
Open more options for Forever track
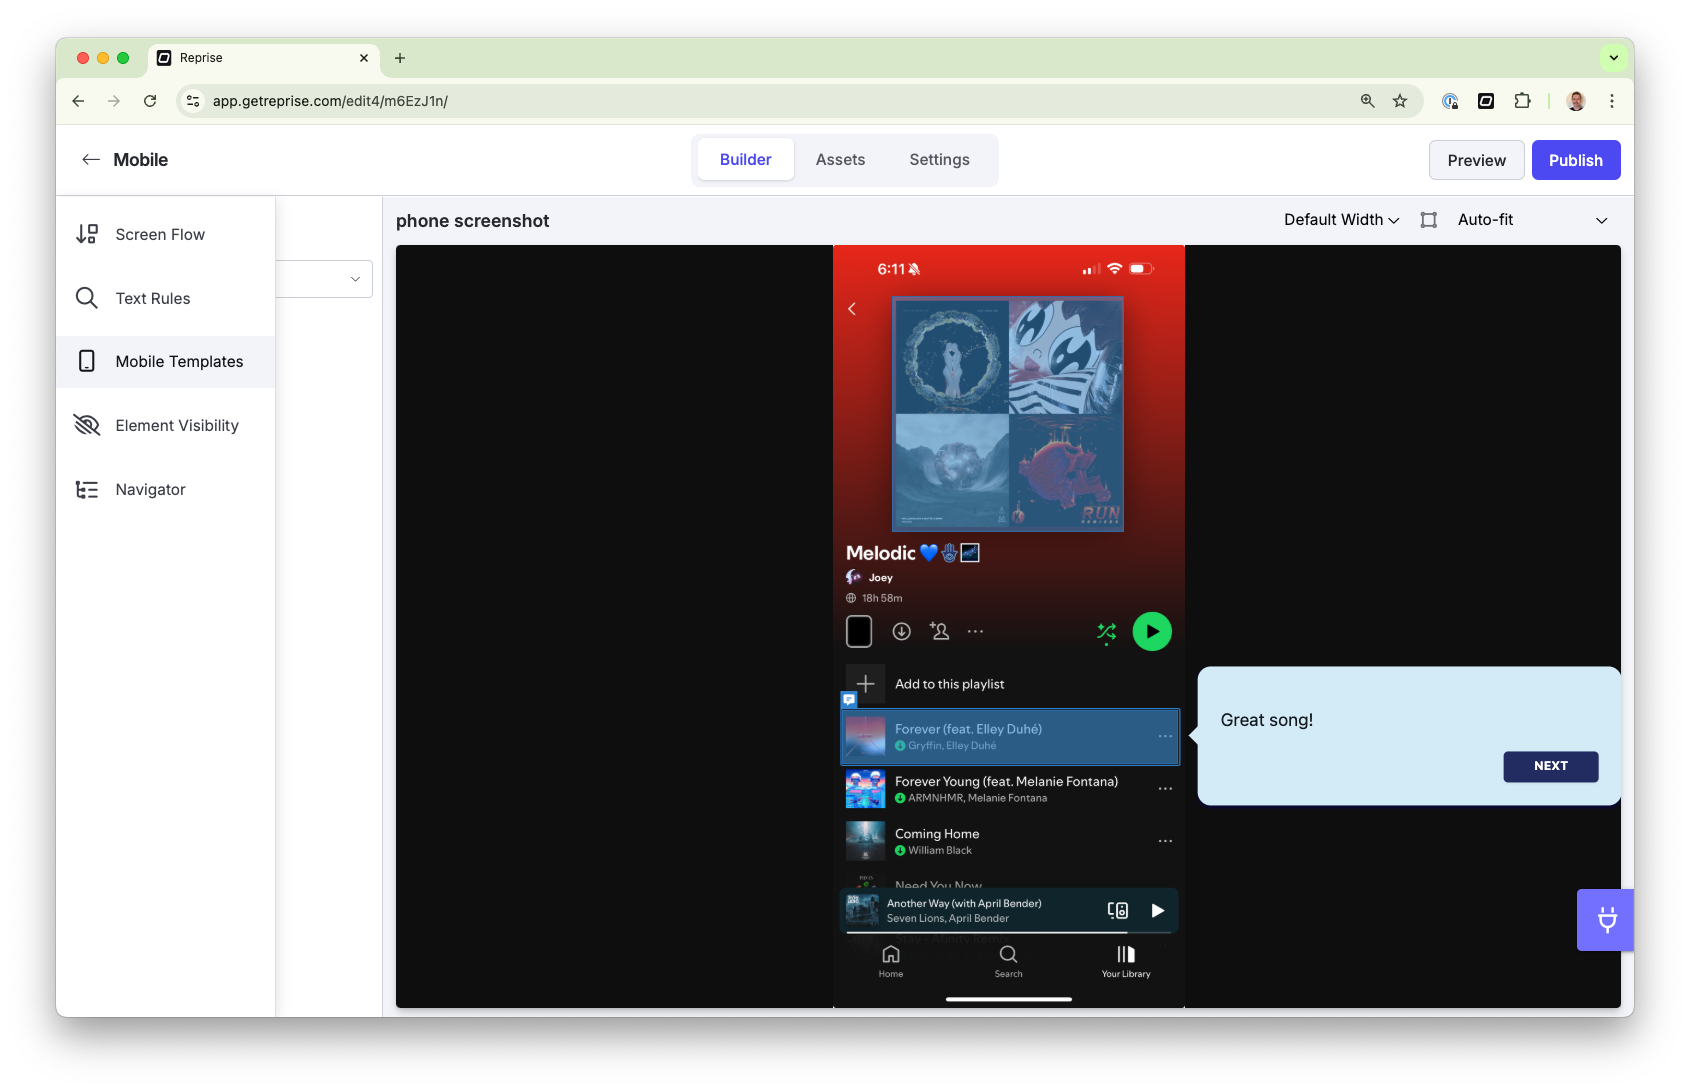tap(1165, 737)
